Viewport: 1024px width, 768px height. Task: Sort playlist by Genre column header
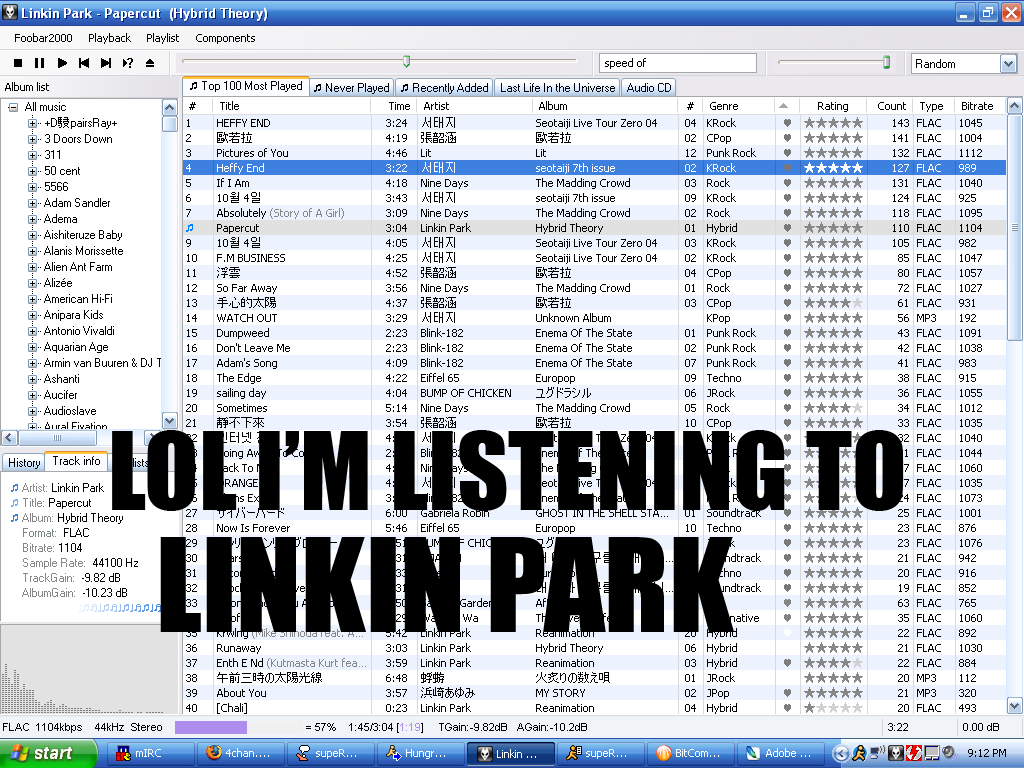click(737, 106)
